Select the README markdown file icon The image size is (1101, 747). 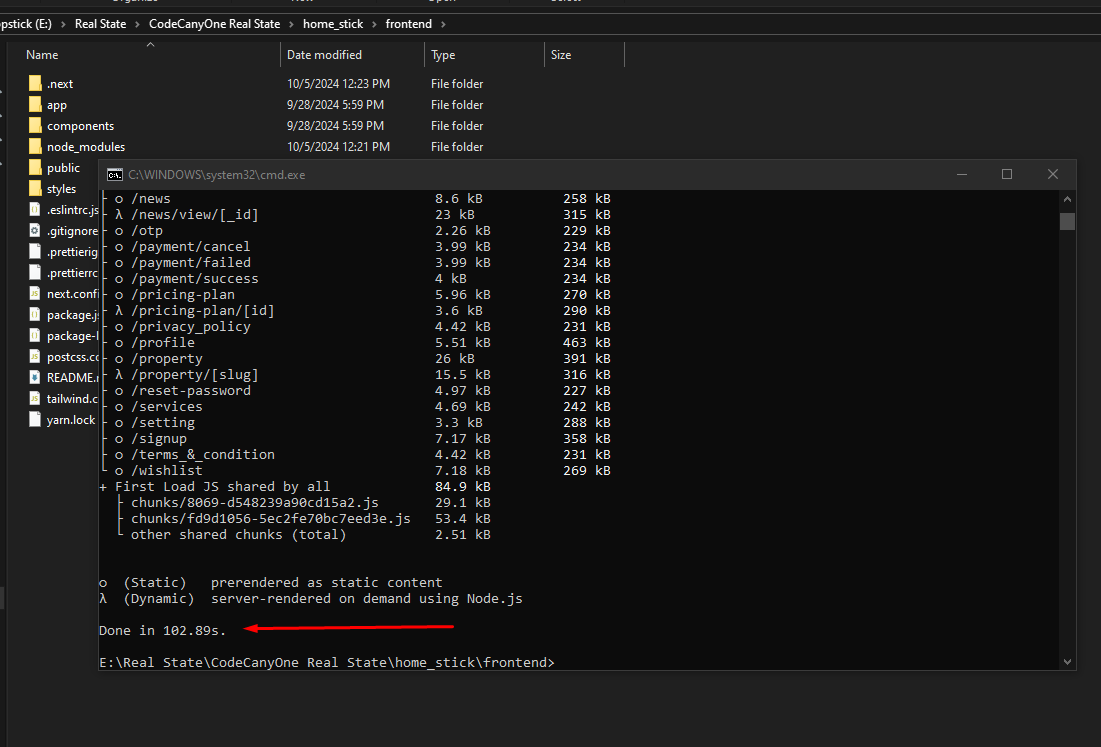34,378
